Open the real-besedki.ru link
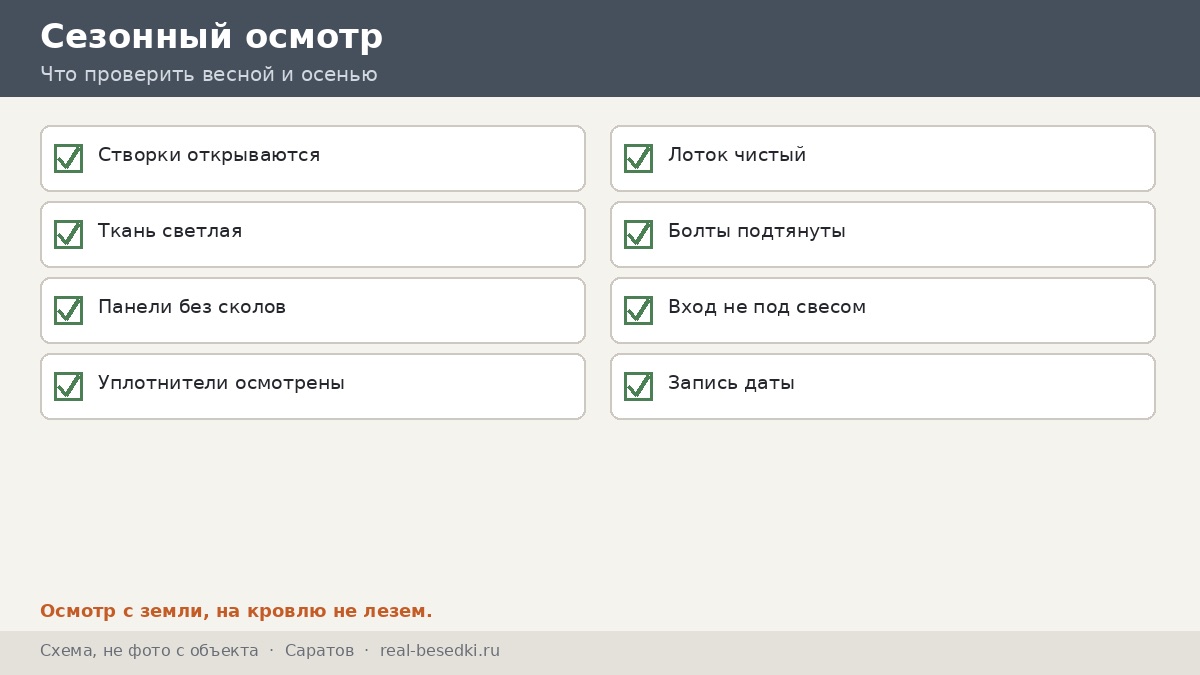The image size is (1200, 675). point(440,651)
